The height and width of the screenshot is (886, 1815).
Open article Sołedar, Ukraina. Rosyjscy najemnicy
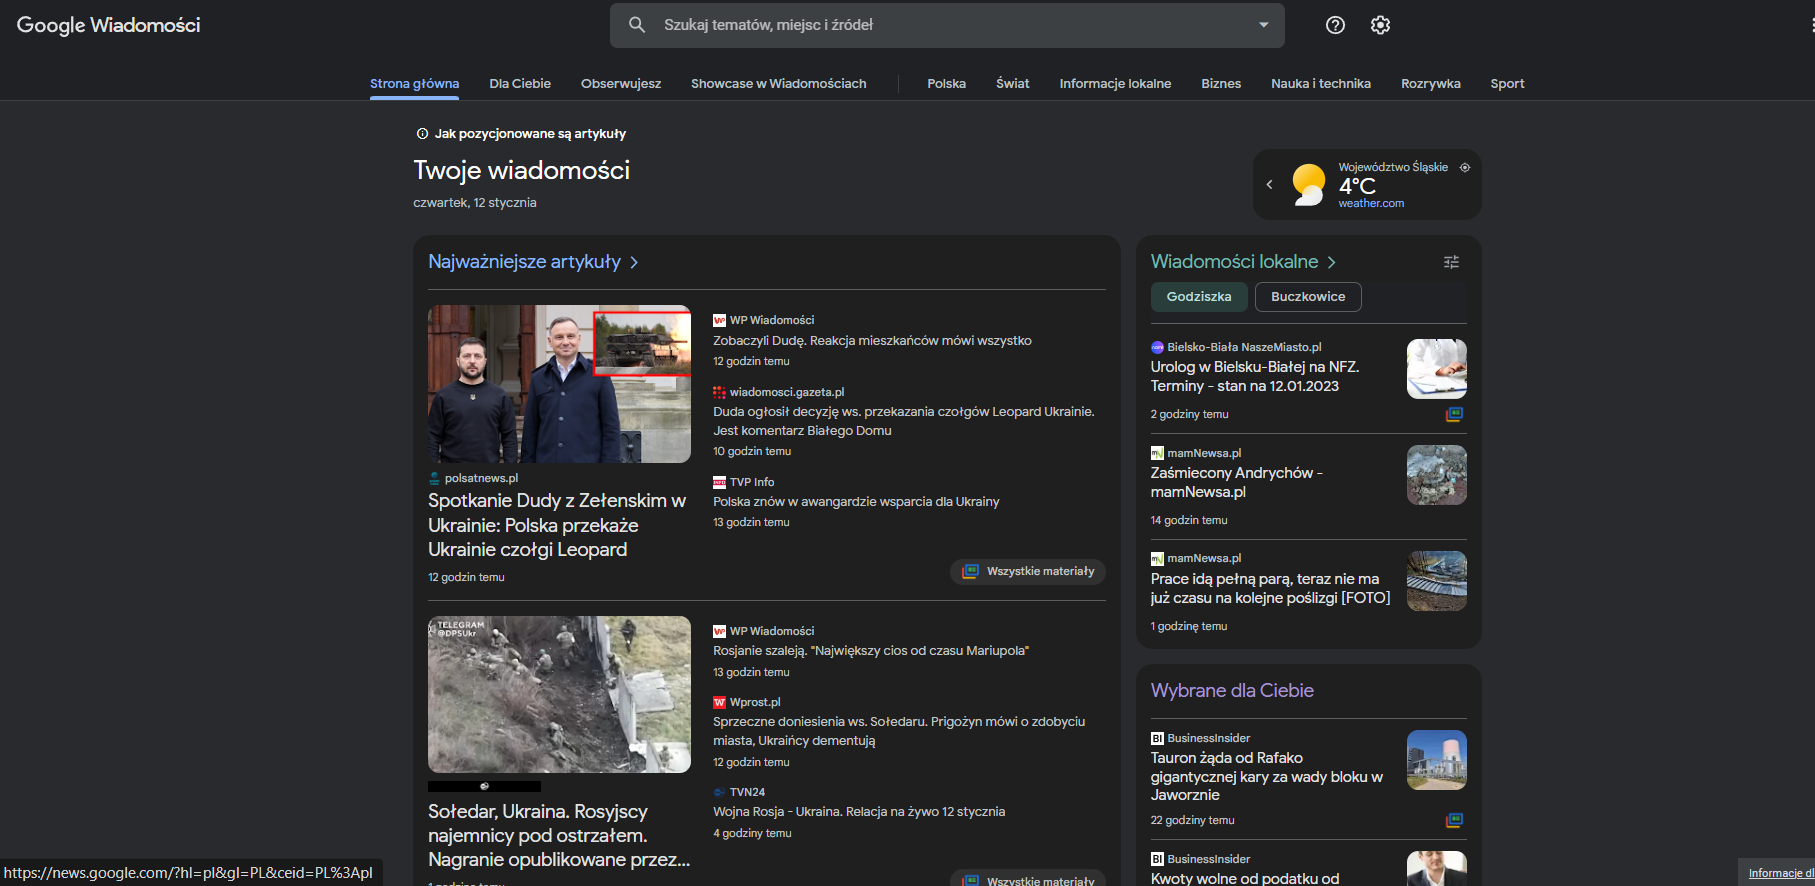pos(559,836)
